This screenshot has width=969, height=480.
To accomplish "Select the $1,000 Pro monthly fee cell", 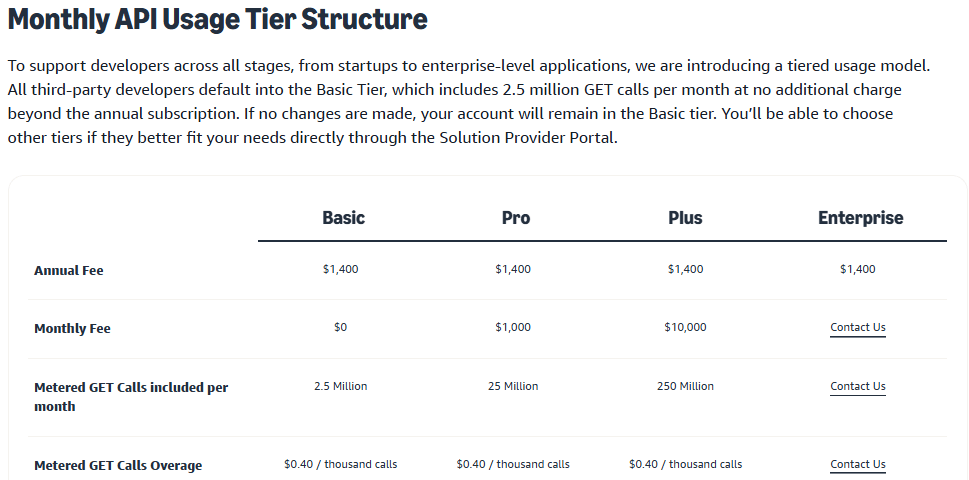I will (x=513, y=328).
